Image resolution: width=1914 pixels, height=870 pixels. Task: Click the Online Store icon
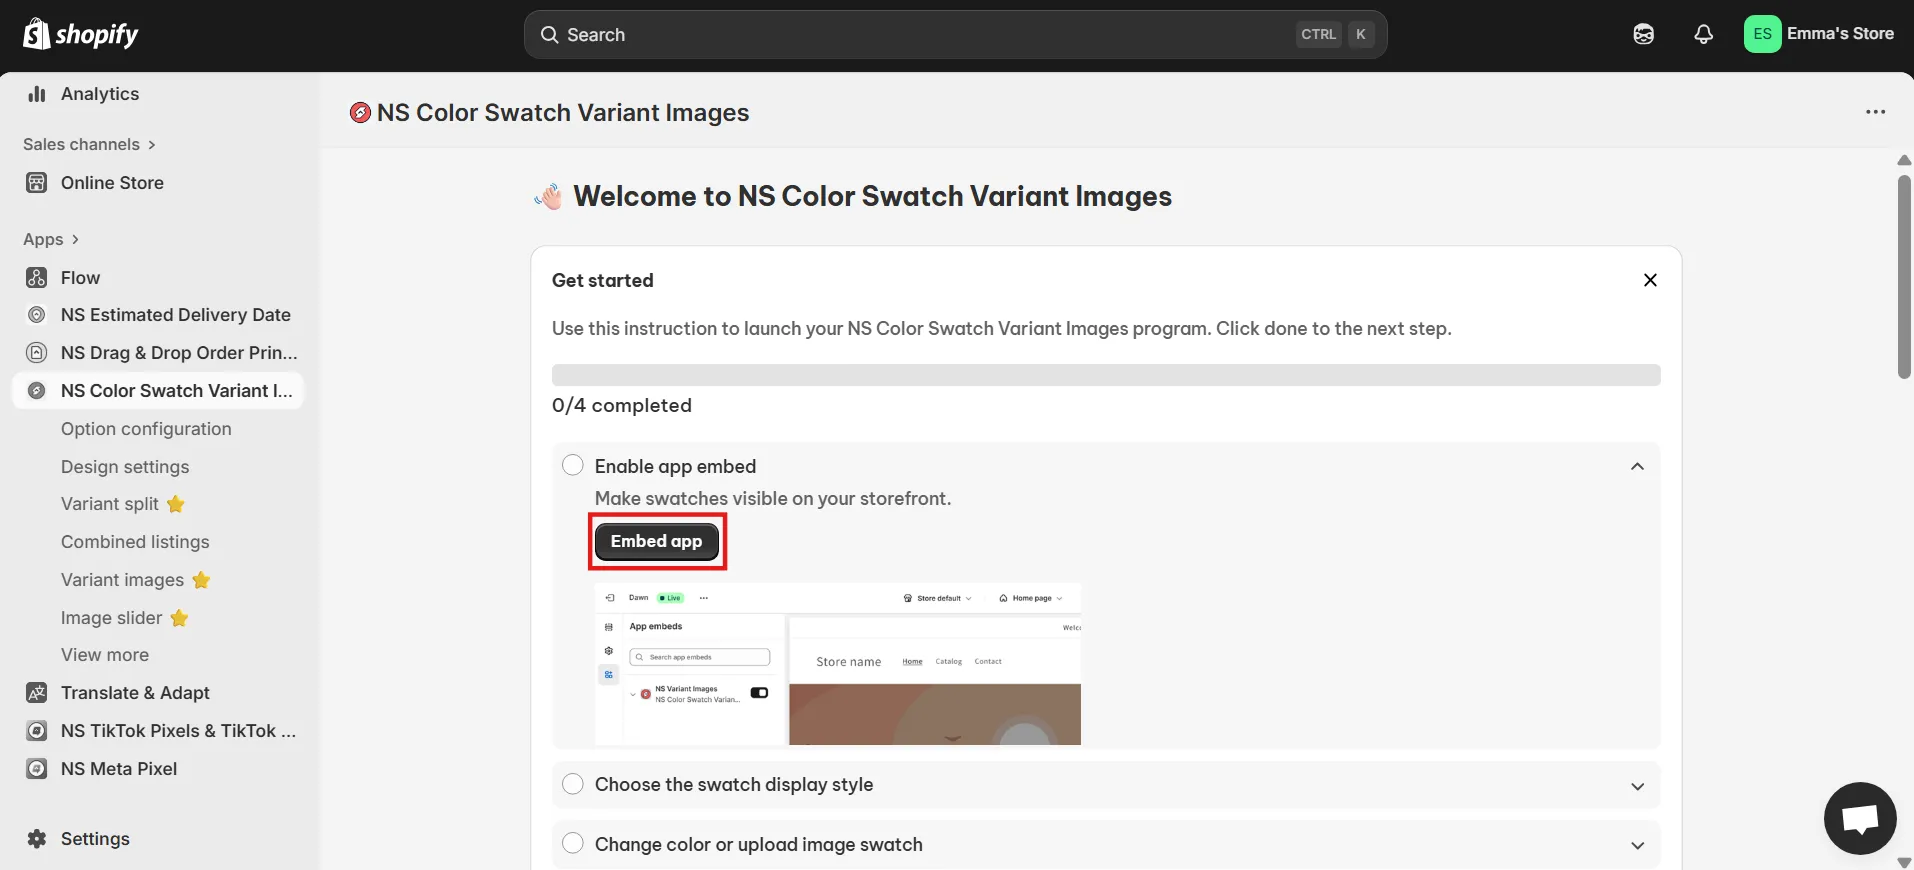coord(37,183)
